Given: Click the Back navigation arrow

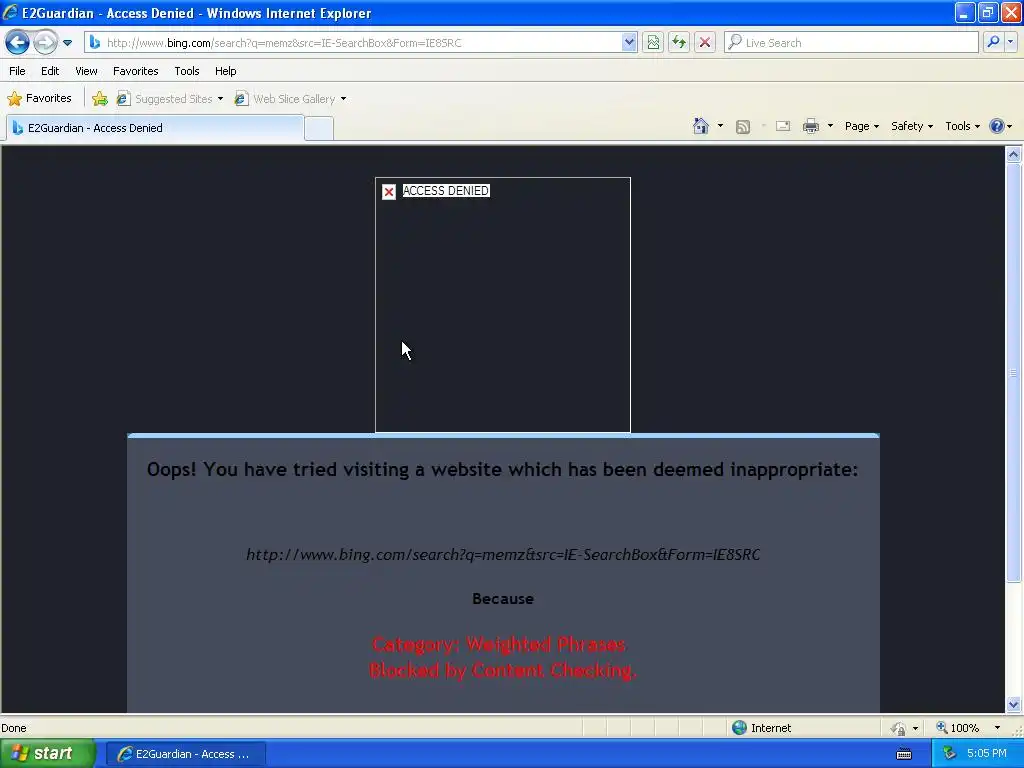Looking at the screenshot, I should click(x=17, y=43).
